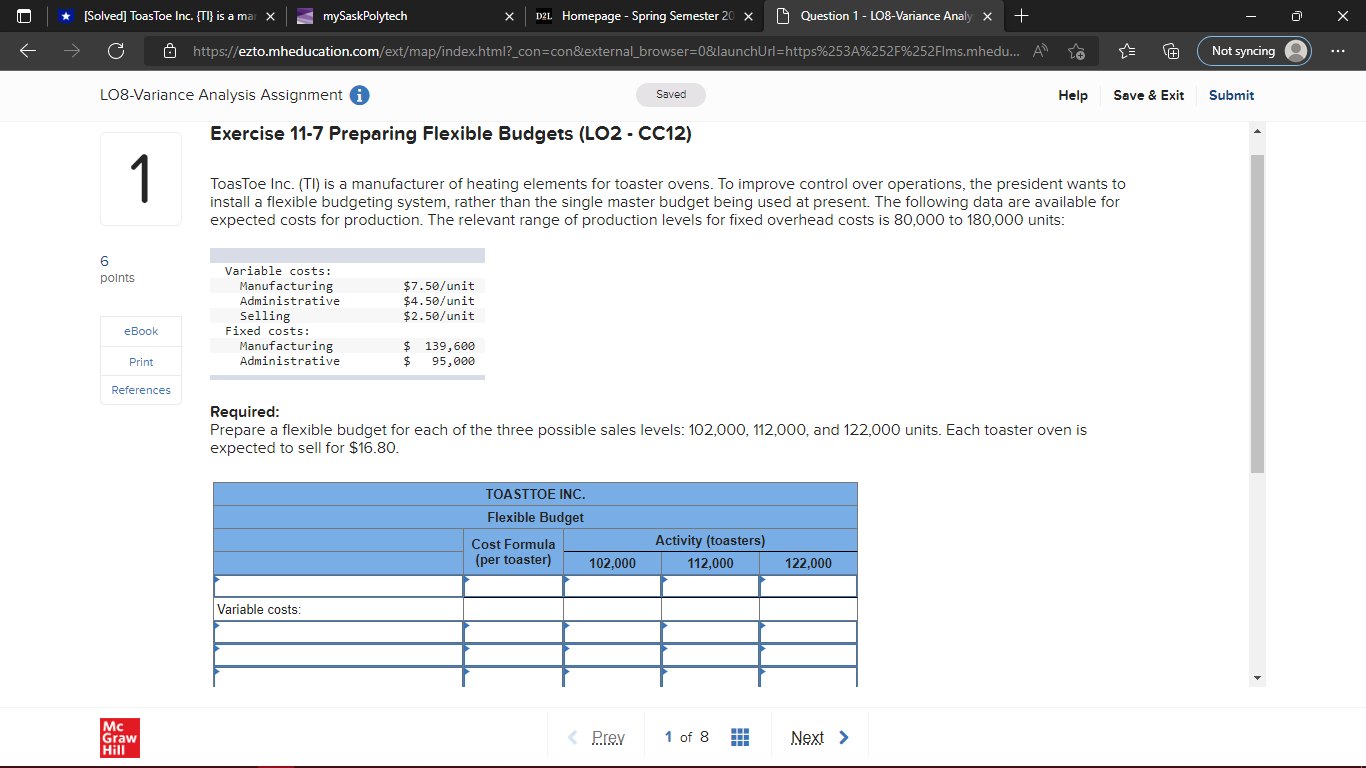Switch to the mySaskPolytech tab
The width and height of the screenshot is (1366, 768).
click(407, 16)
